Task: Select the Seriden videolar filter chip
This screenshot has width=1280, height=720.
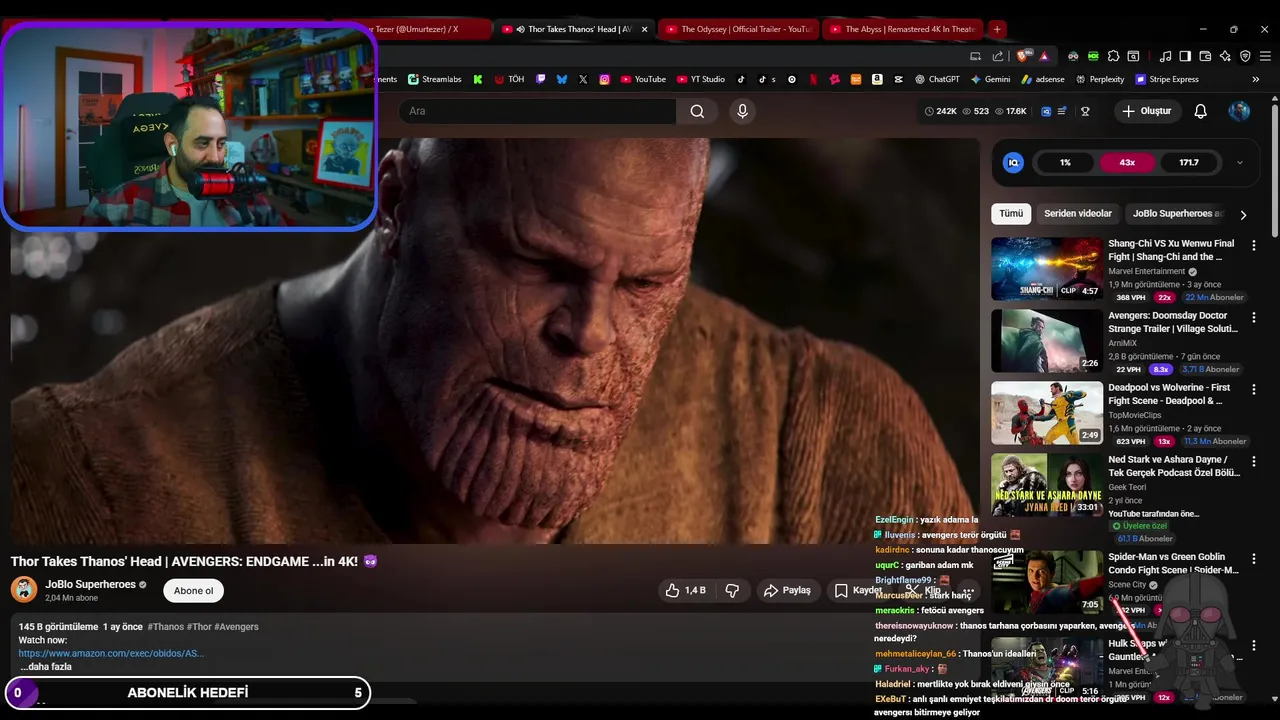Action: pos(1078,214)
